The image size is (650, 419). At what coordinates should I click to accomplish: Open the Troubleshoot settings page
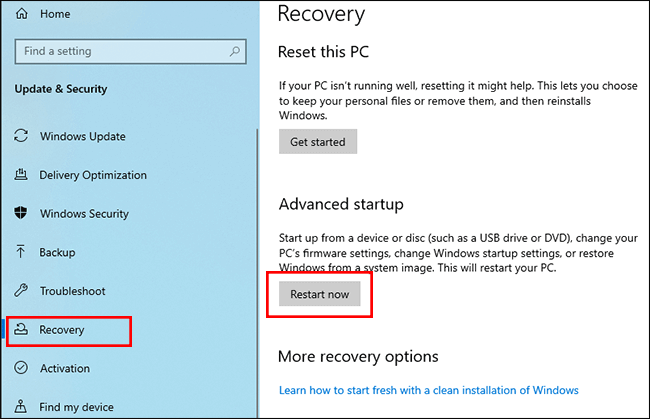point(72,291)
